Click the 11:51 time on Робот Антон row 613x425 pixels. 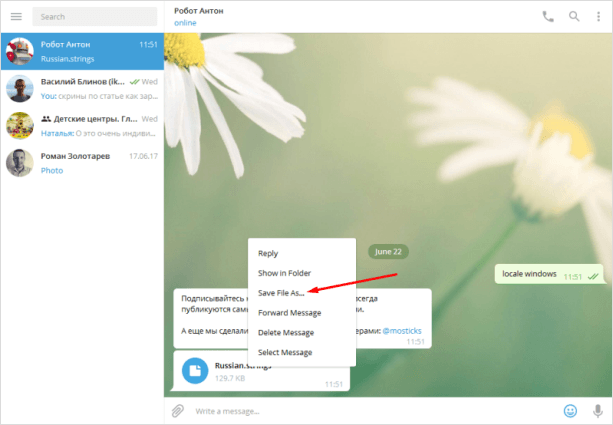pyautogui.click(x=148, y=45)
